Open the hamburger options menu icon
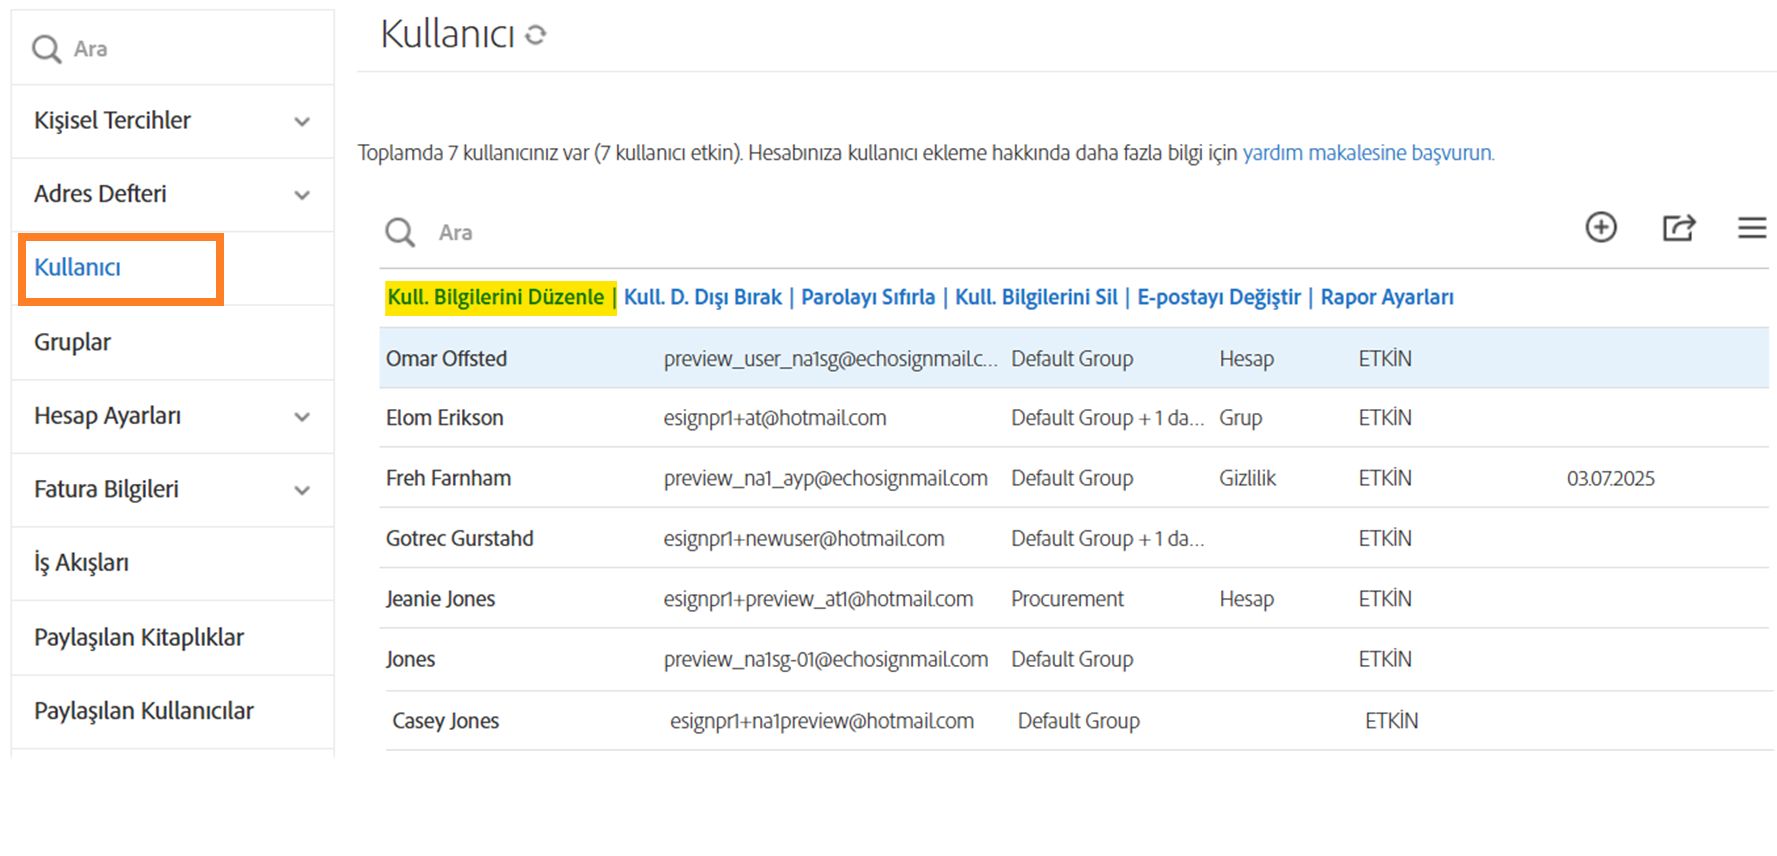Screen dimensions: 1777x856 pyautogui.click(x=1751, y=228)
